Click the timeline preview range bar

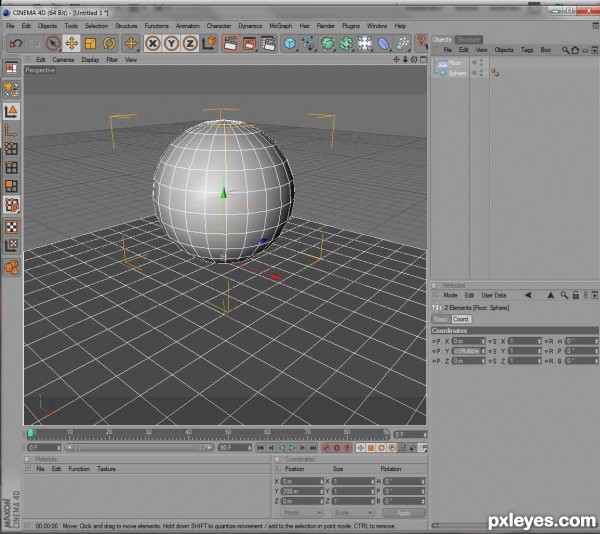coord(139,448)
